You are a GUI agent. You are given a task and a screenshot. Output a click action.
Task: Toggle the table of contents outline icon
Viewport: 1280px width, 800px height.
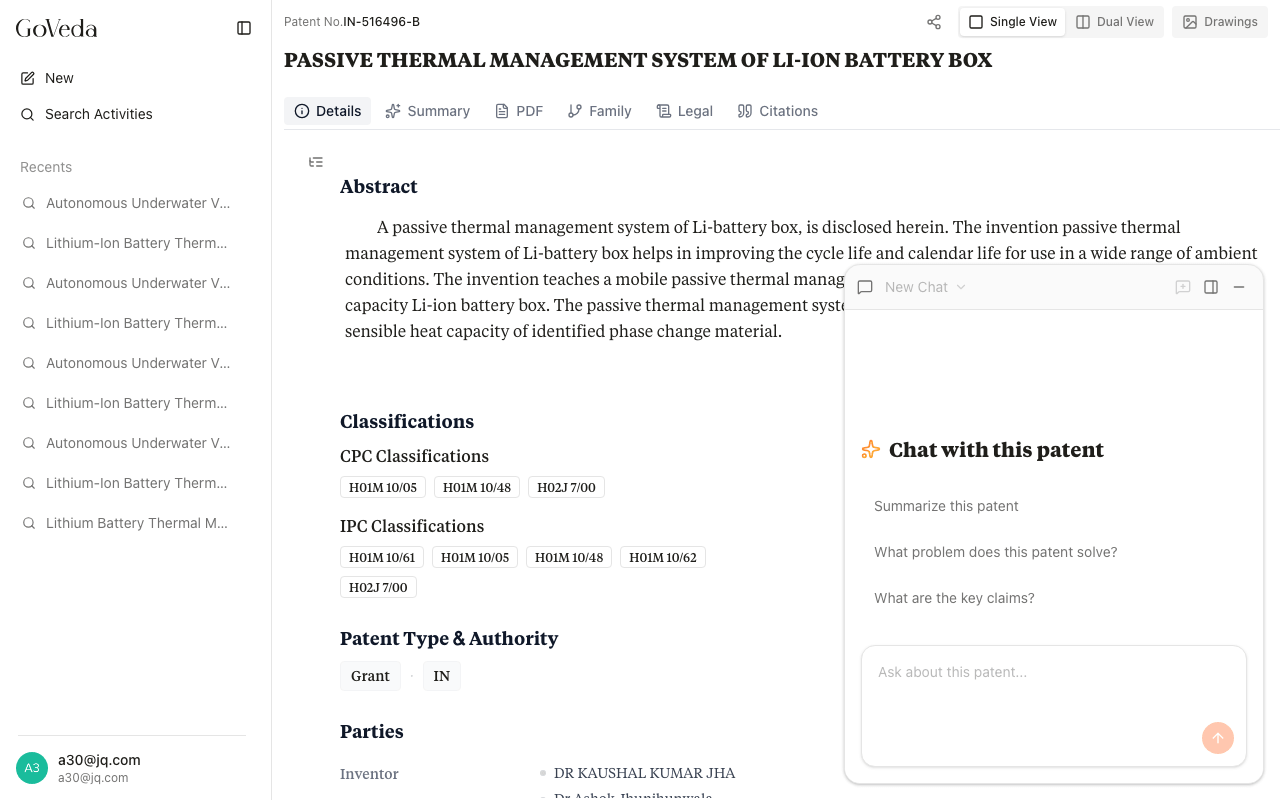(x=316, y=162)
